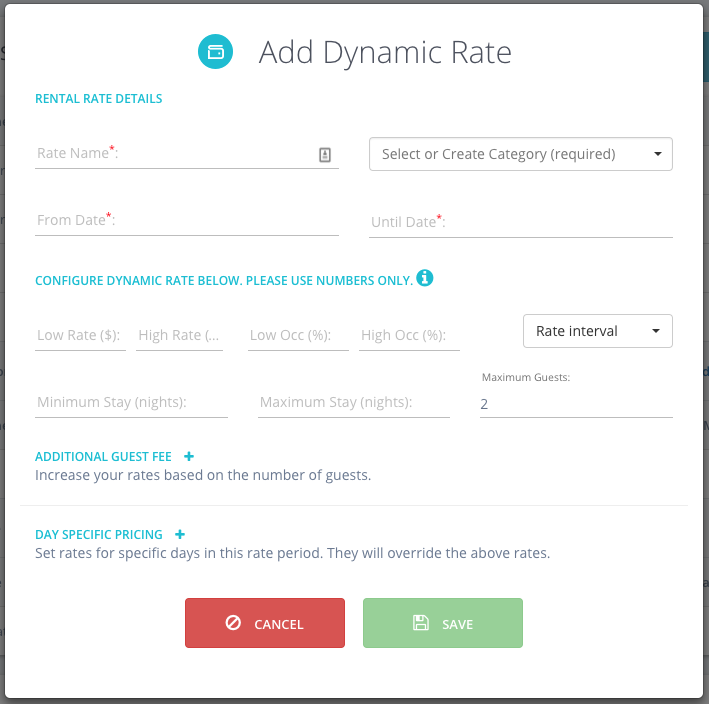The image size is (709, 704).
Task: Expand the Additional Guest Fee section heading
Action: [x=103, y=457]
